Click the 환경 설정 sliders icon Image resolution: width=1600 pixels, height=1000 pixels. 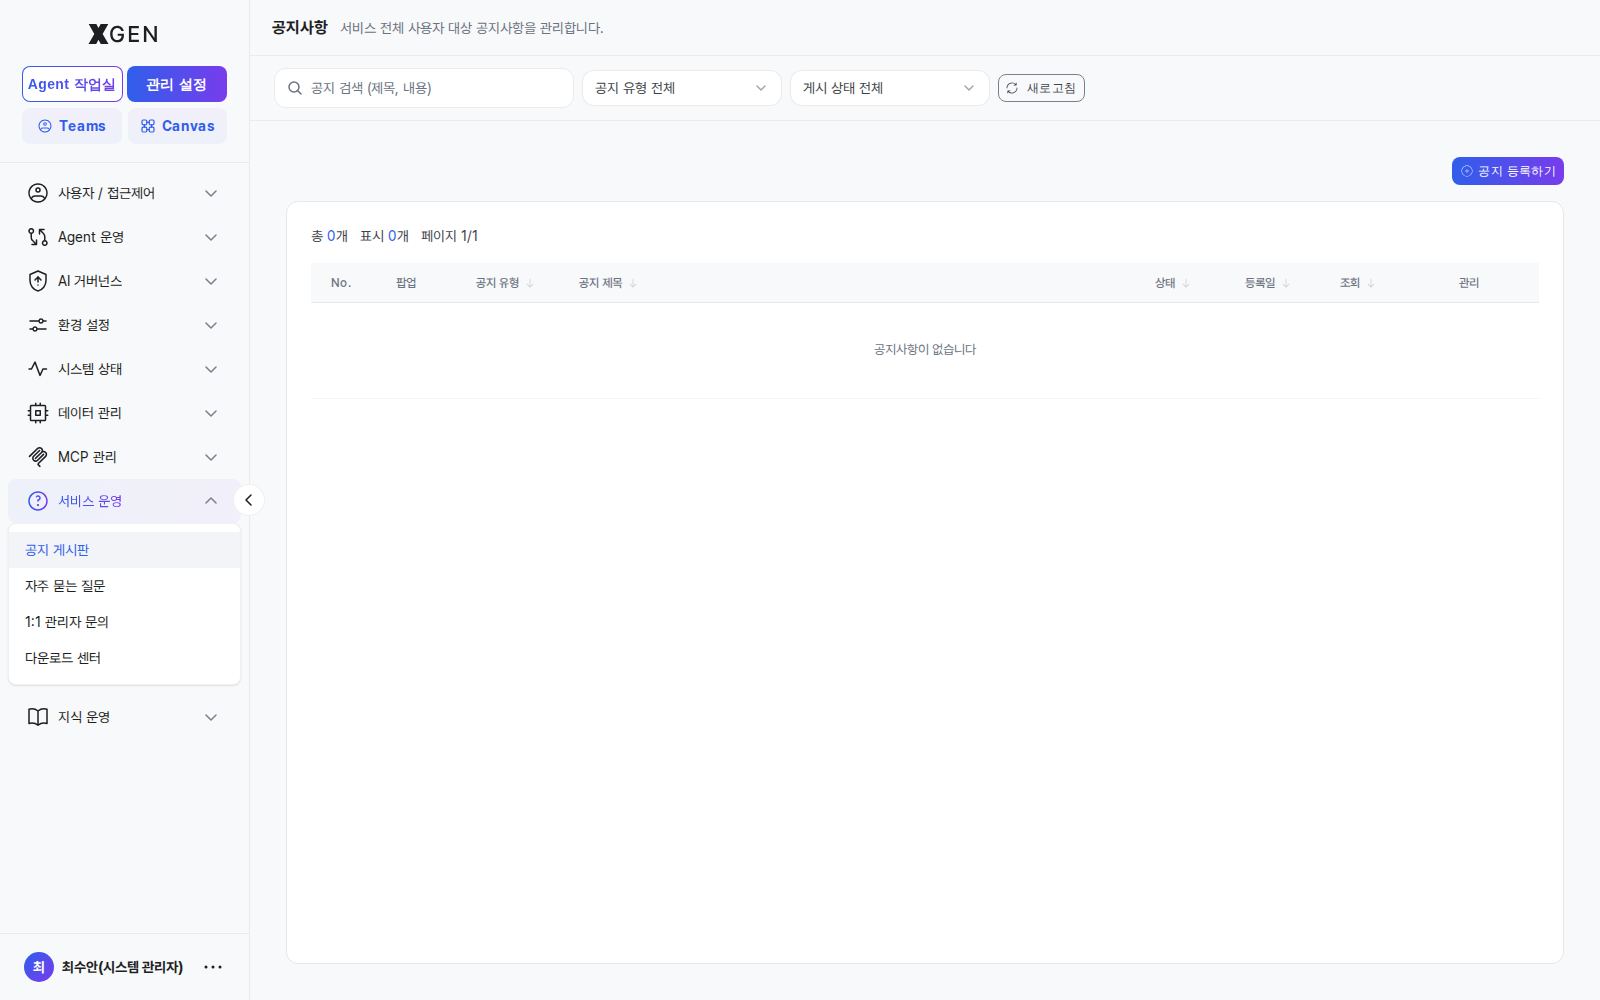[38, 325]
